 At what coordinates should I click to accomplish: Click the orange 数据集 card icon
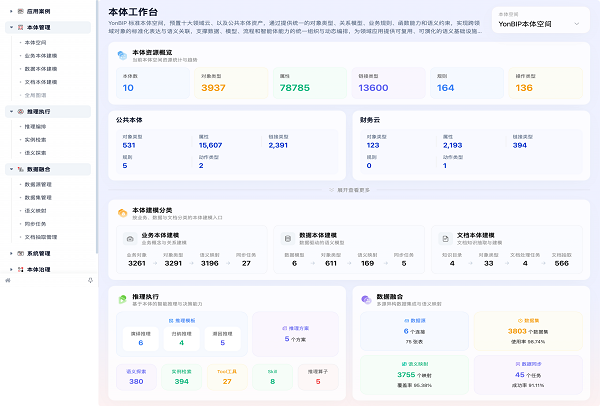(x=520, y=321)
